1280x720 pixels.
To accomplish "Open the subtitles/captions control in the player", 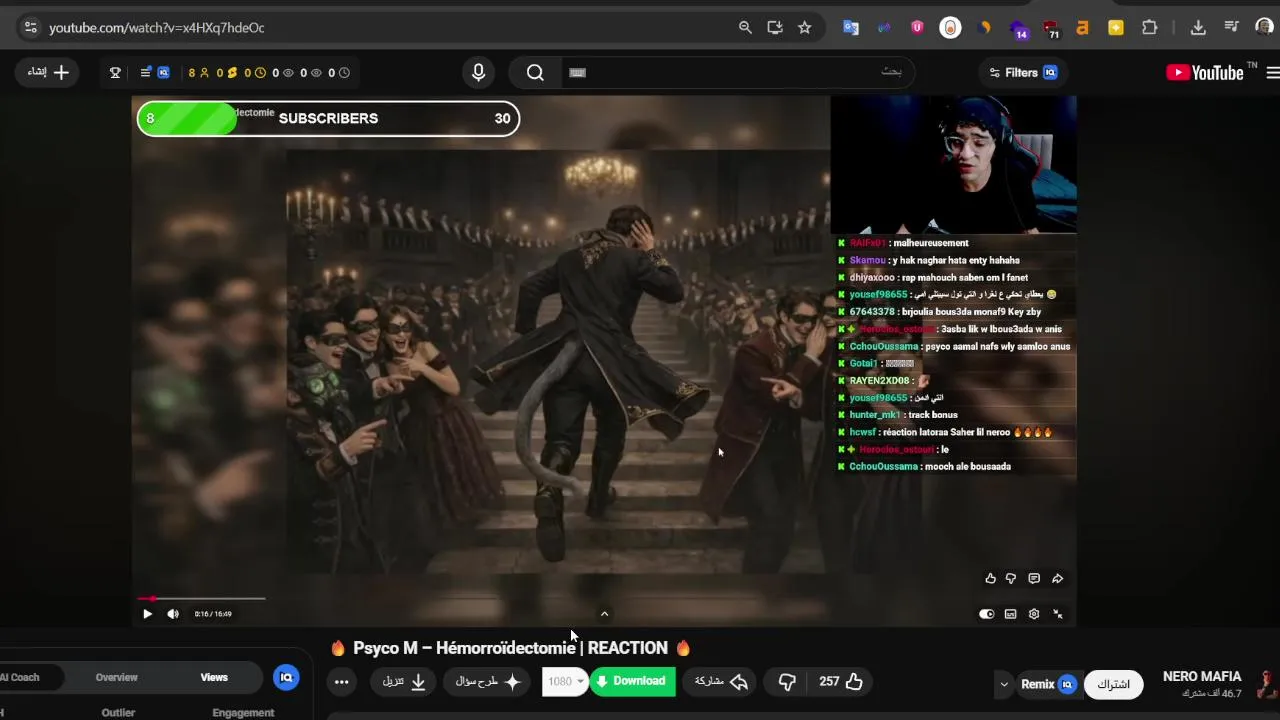I will tap(1010, 614).
